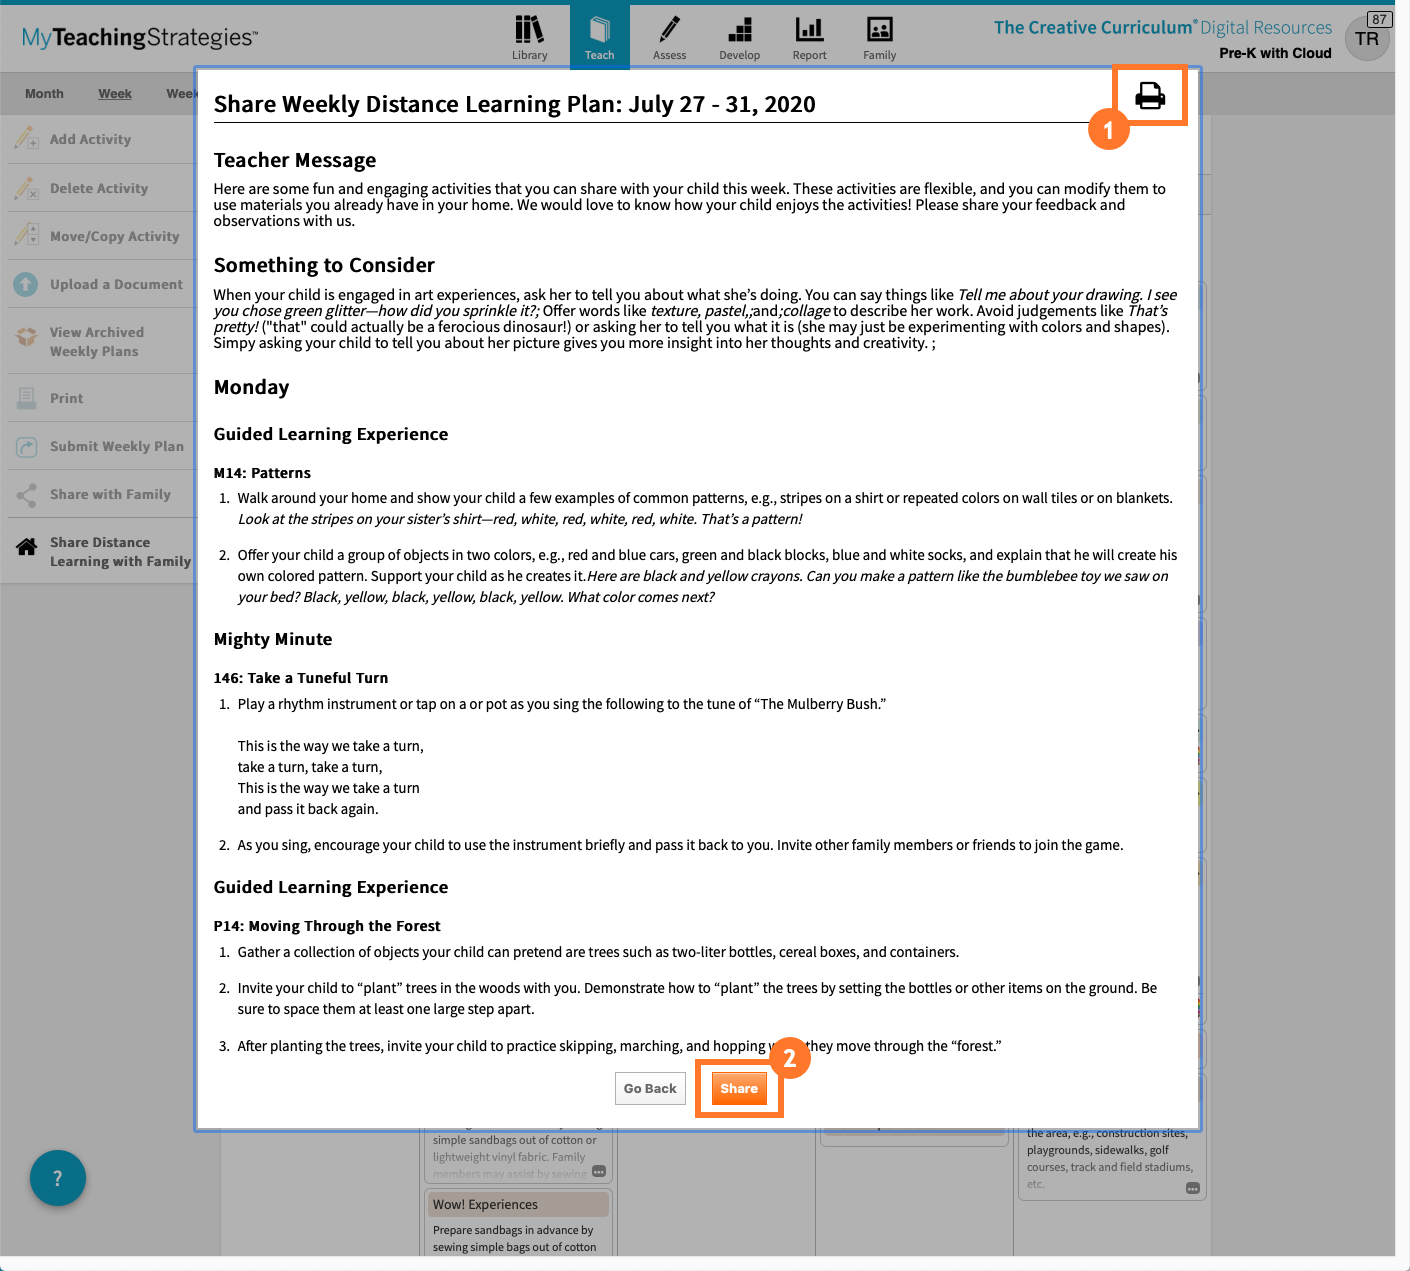Switch to the Month view tab

[x=44, y=93]
